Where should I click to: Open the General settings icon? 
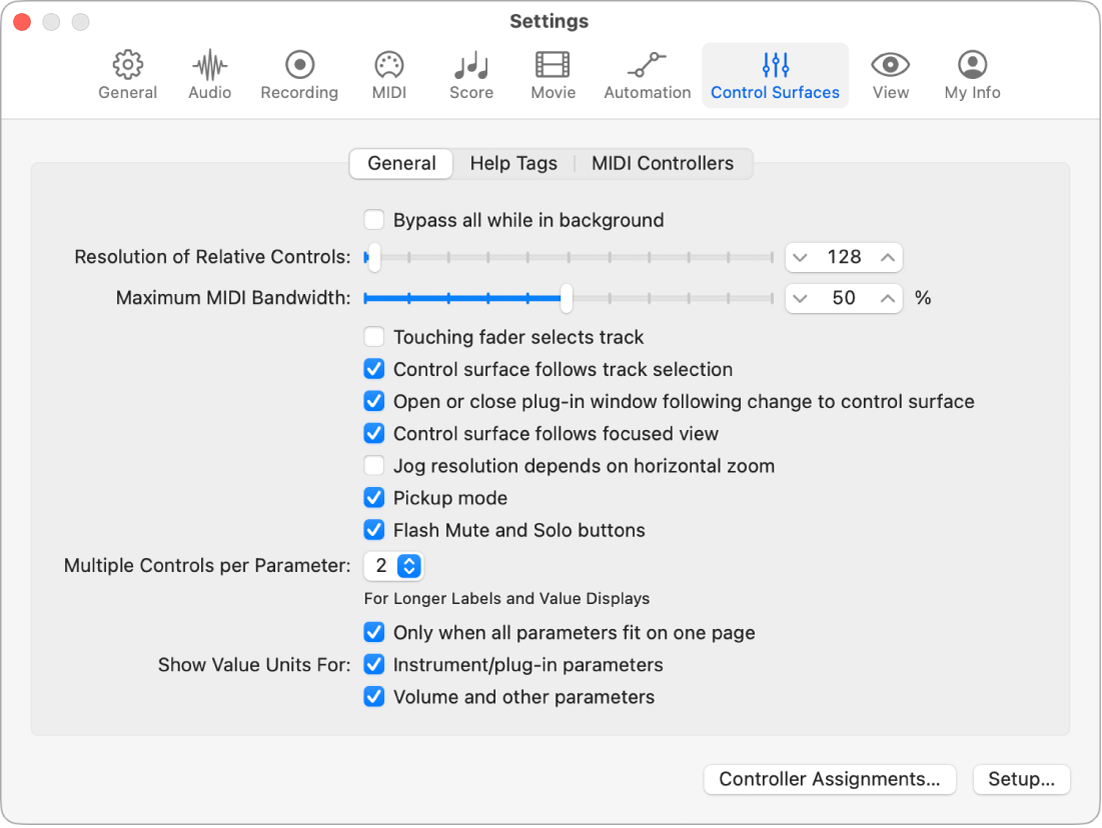coord(127,74)
